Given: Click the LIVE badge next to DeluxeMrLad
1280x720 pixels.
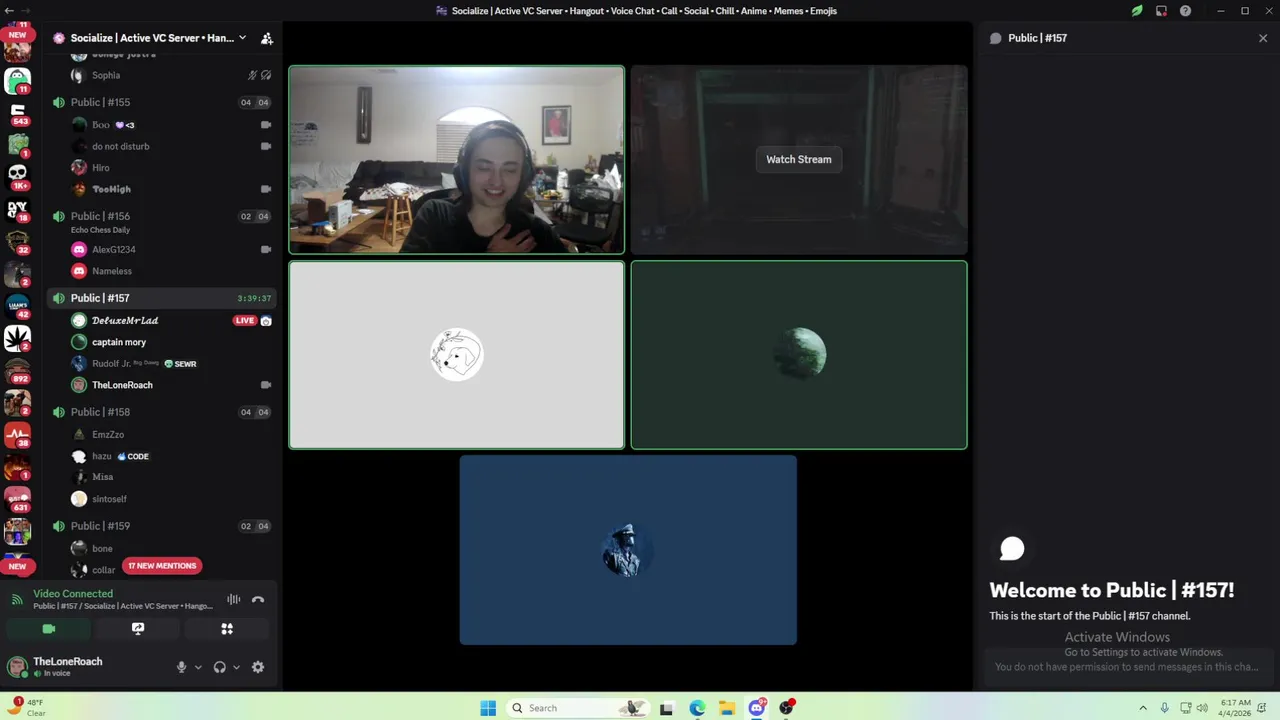Looking at the screenshot, I should [245, 321].
